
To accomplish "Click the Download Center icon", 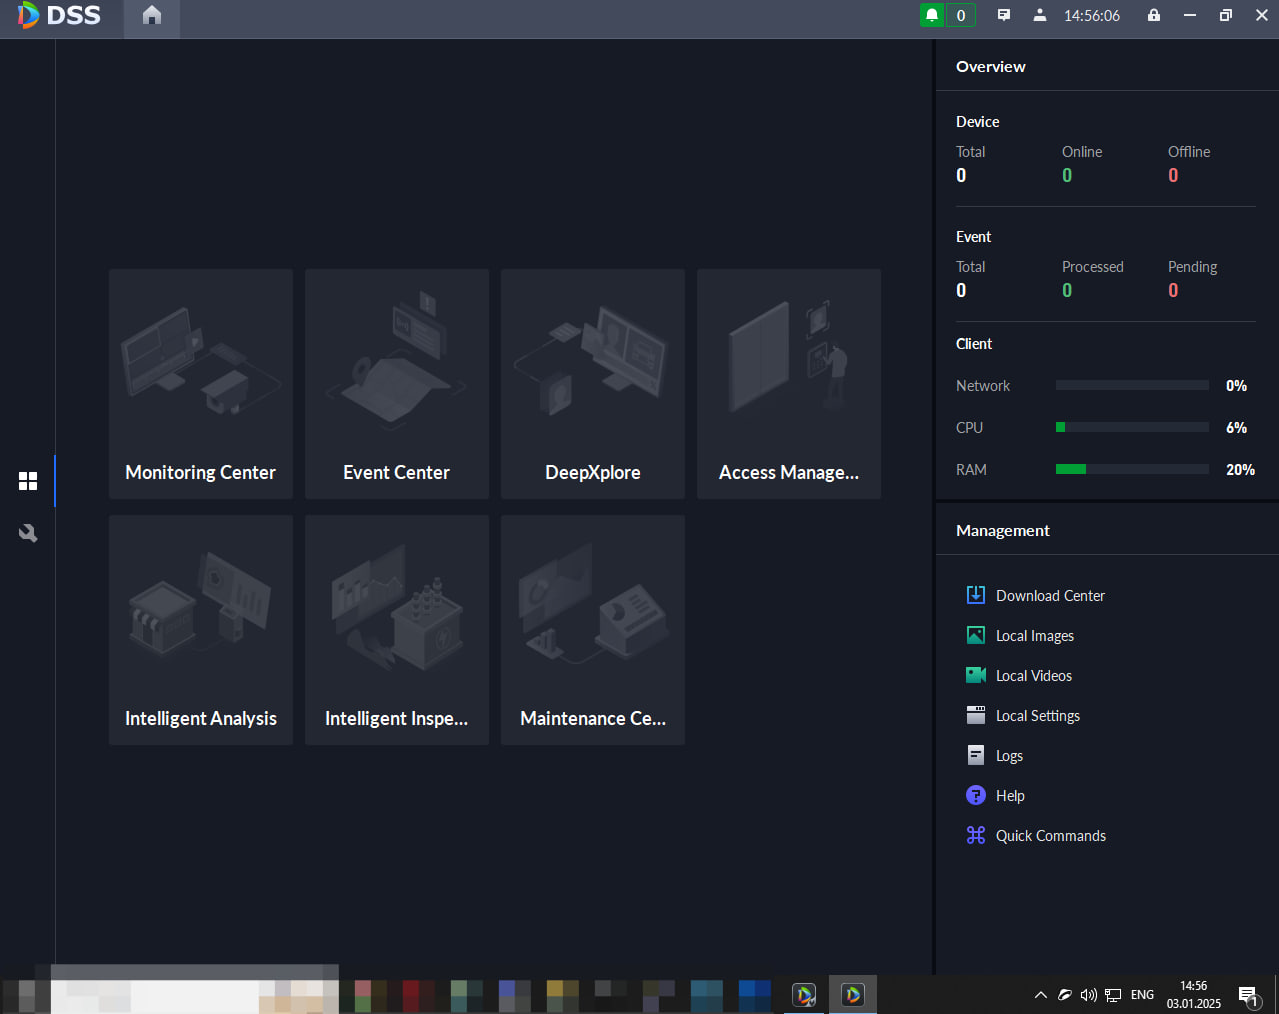I will click(x=976, y=595).
